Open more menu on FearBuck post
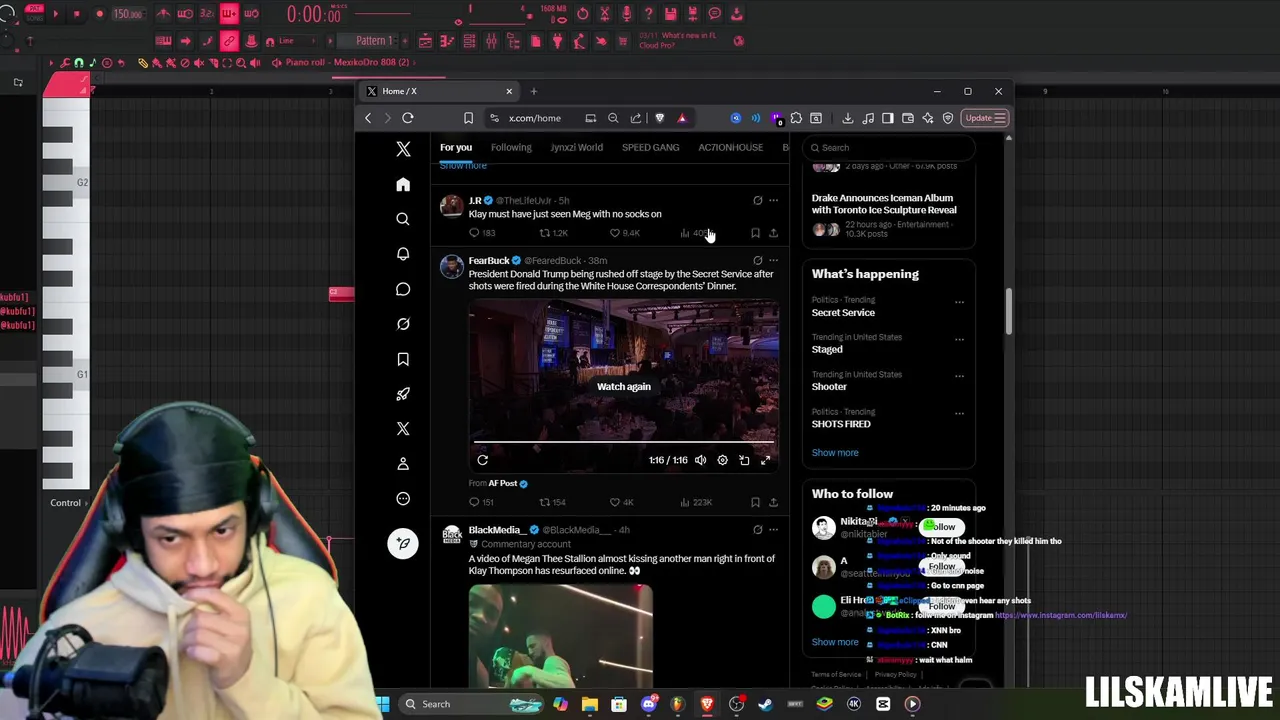The width and height of the screenshot is (1280, 720). pos(773,260)
